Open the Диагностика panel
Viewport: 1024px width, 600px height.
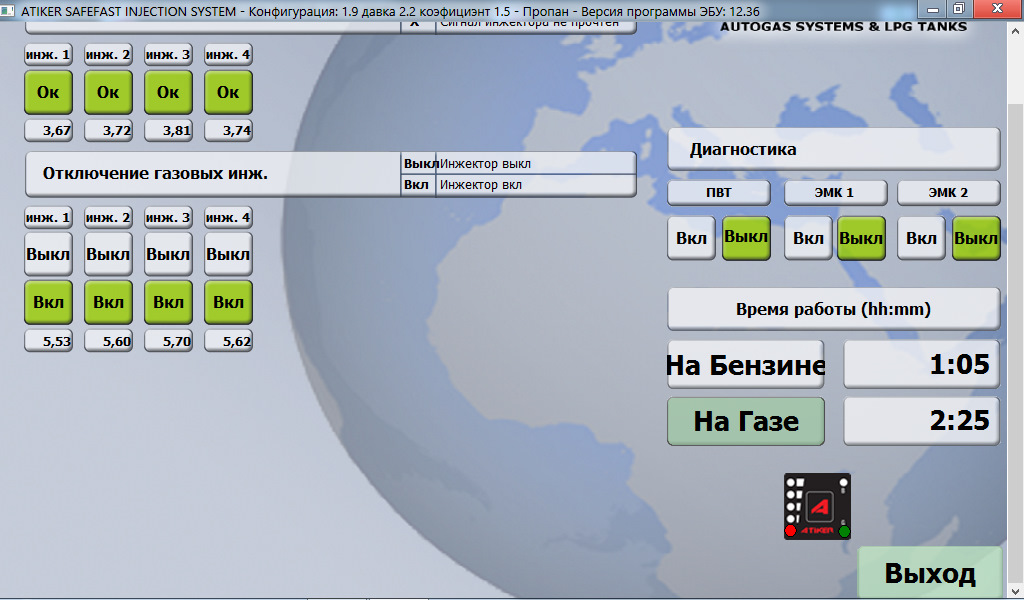coord(833,147)
